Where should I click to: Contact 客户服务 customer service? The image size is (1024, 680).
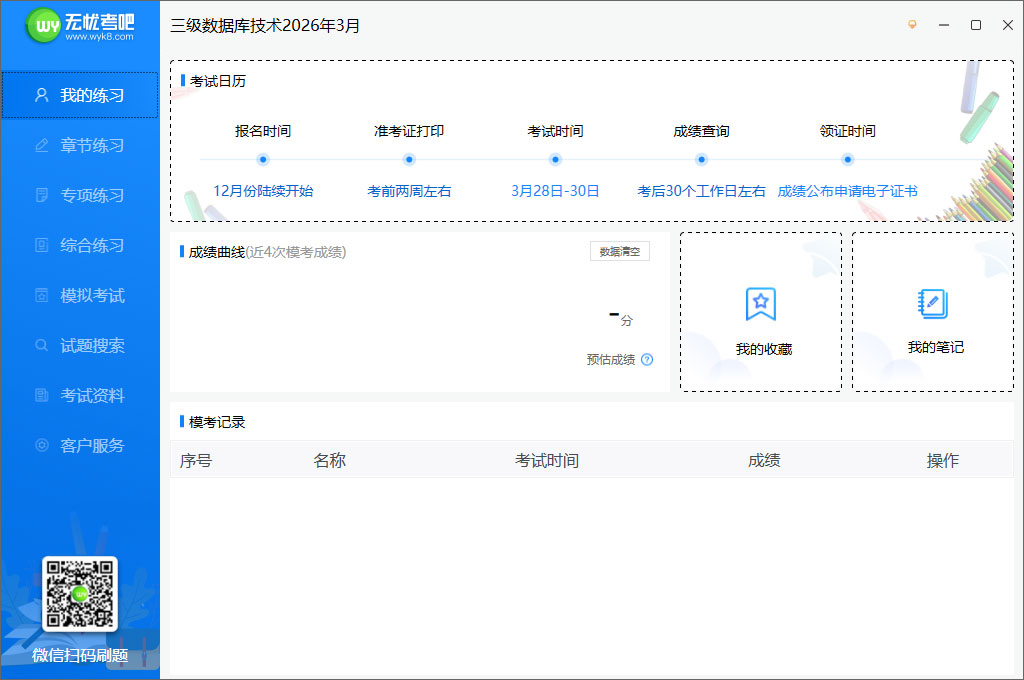pos(80,445)
